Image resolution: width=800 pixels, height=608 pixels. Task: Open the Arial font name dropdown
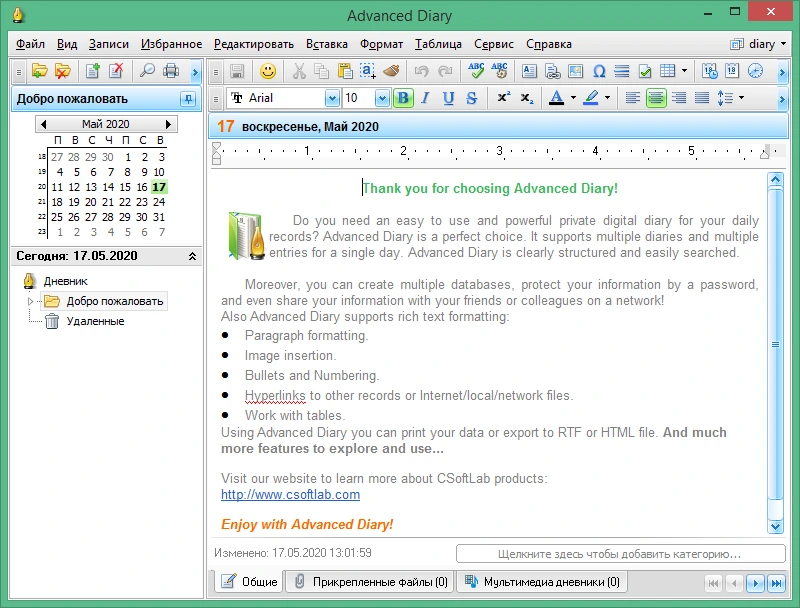click(x=332, y=98)
